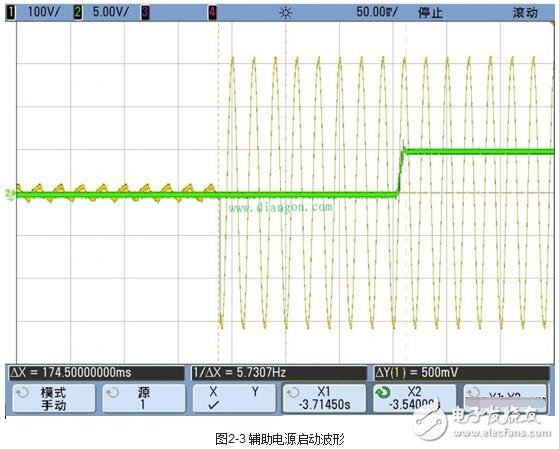Select the X2 cursor softkey

415,399
